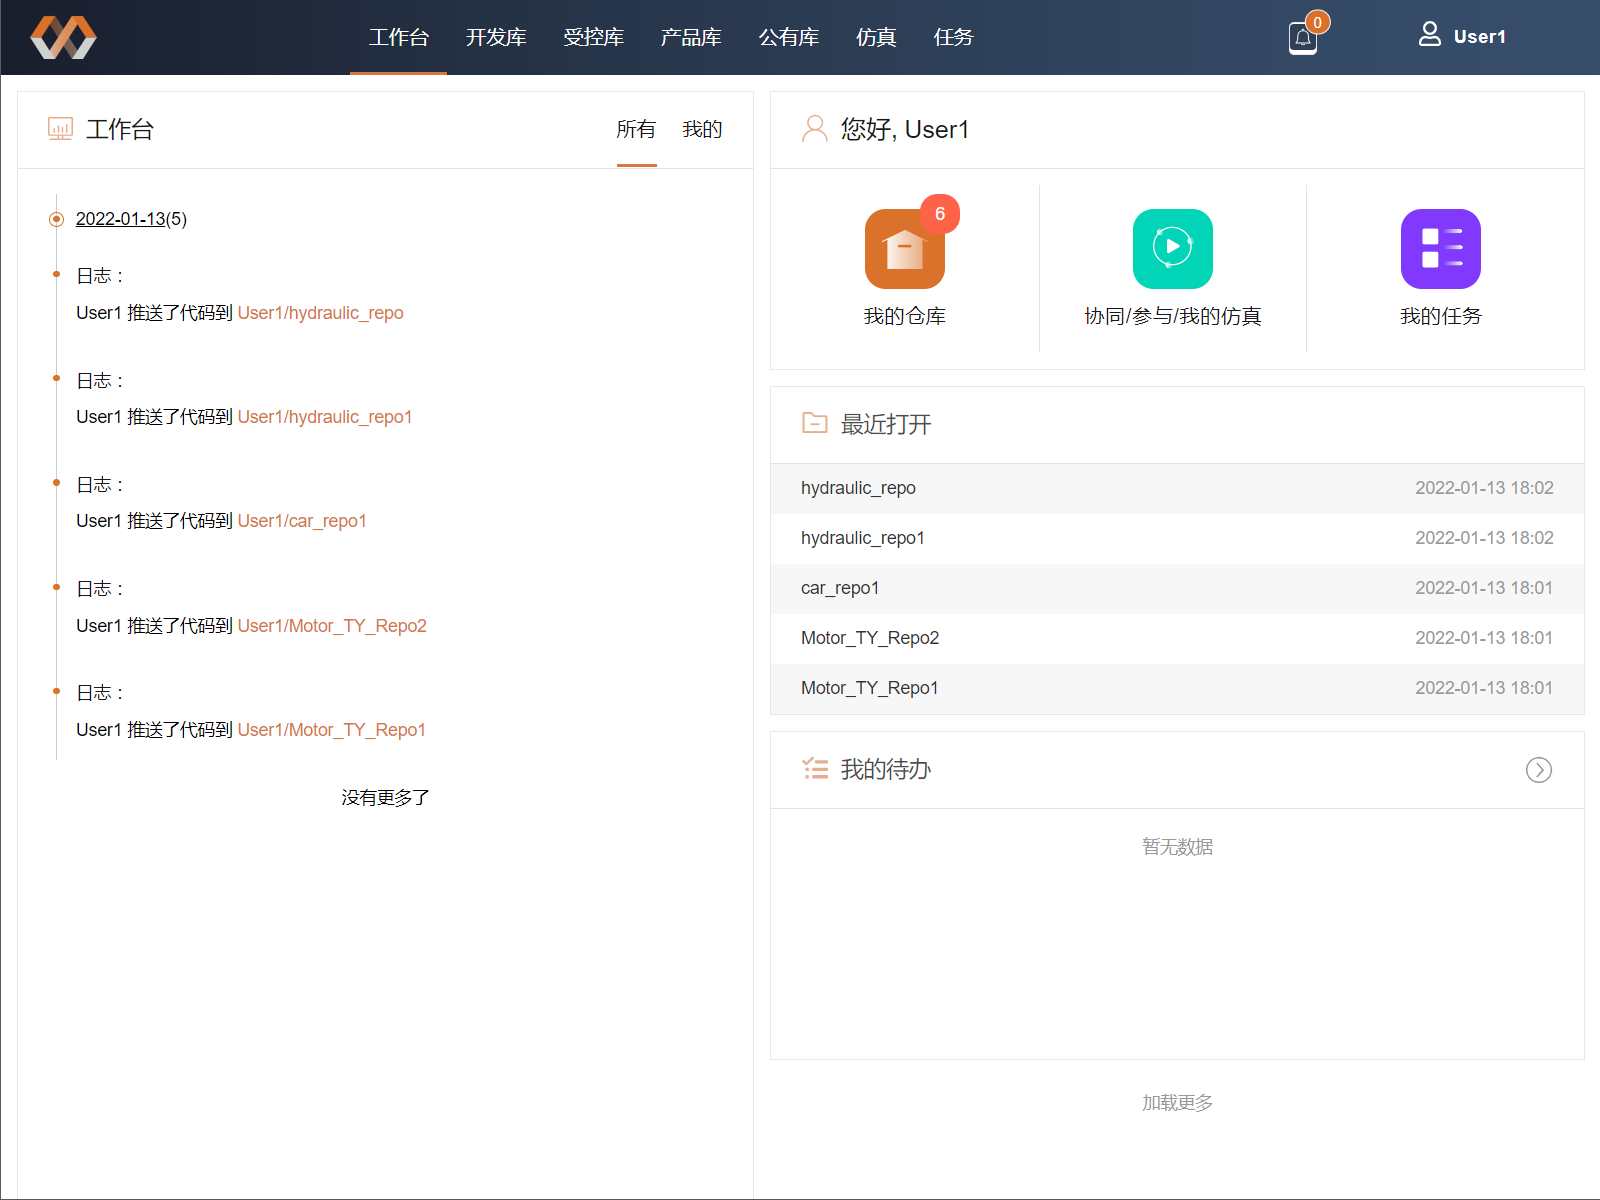Open recent item hydraulic_repo1

[x=1177, y=538]
